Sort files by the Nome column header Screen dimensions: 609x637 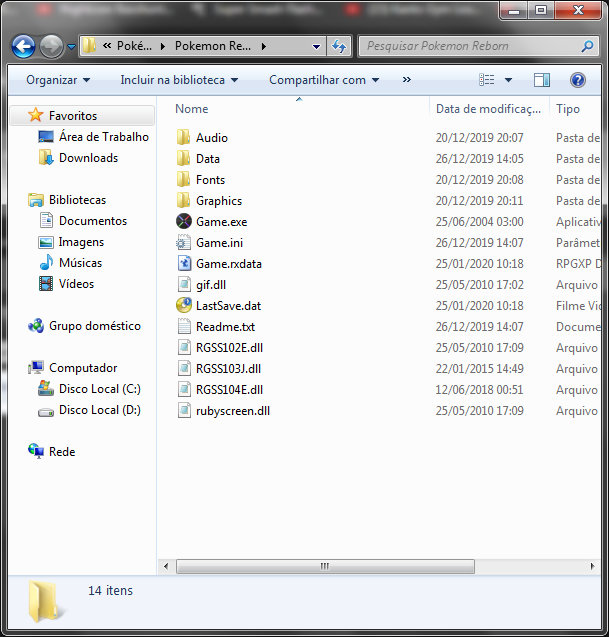click(x=192, y=109)
